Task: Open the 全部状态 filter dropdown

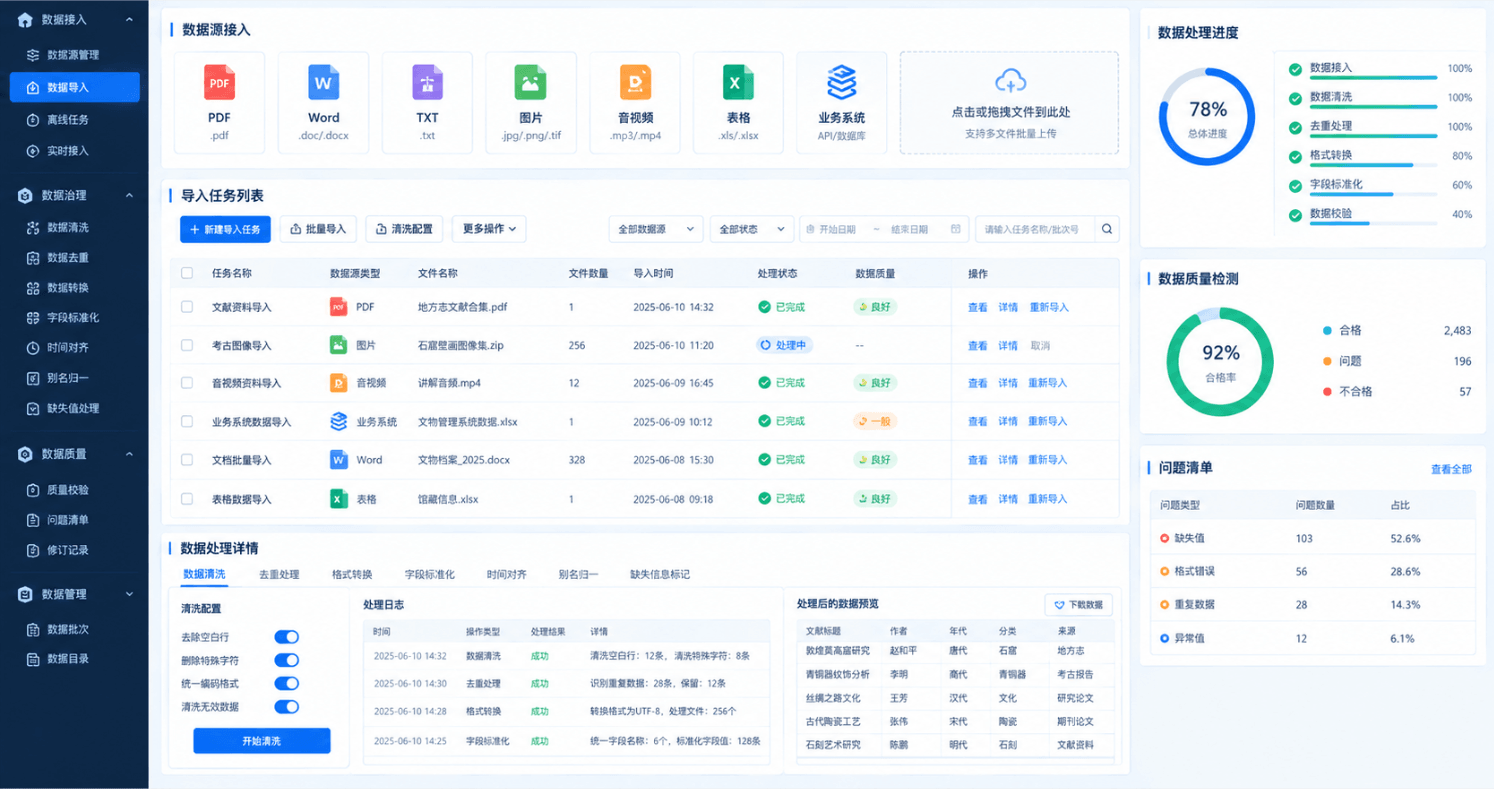Action: pos(752,229)
